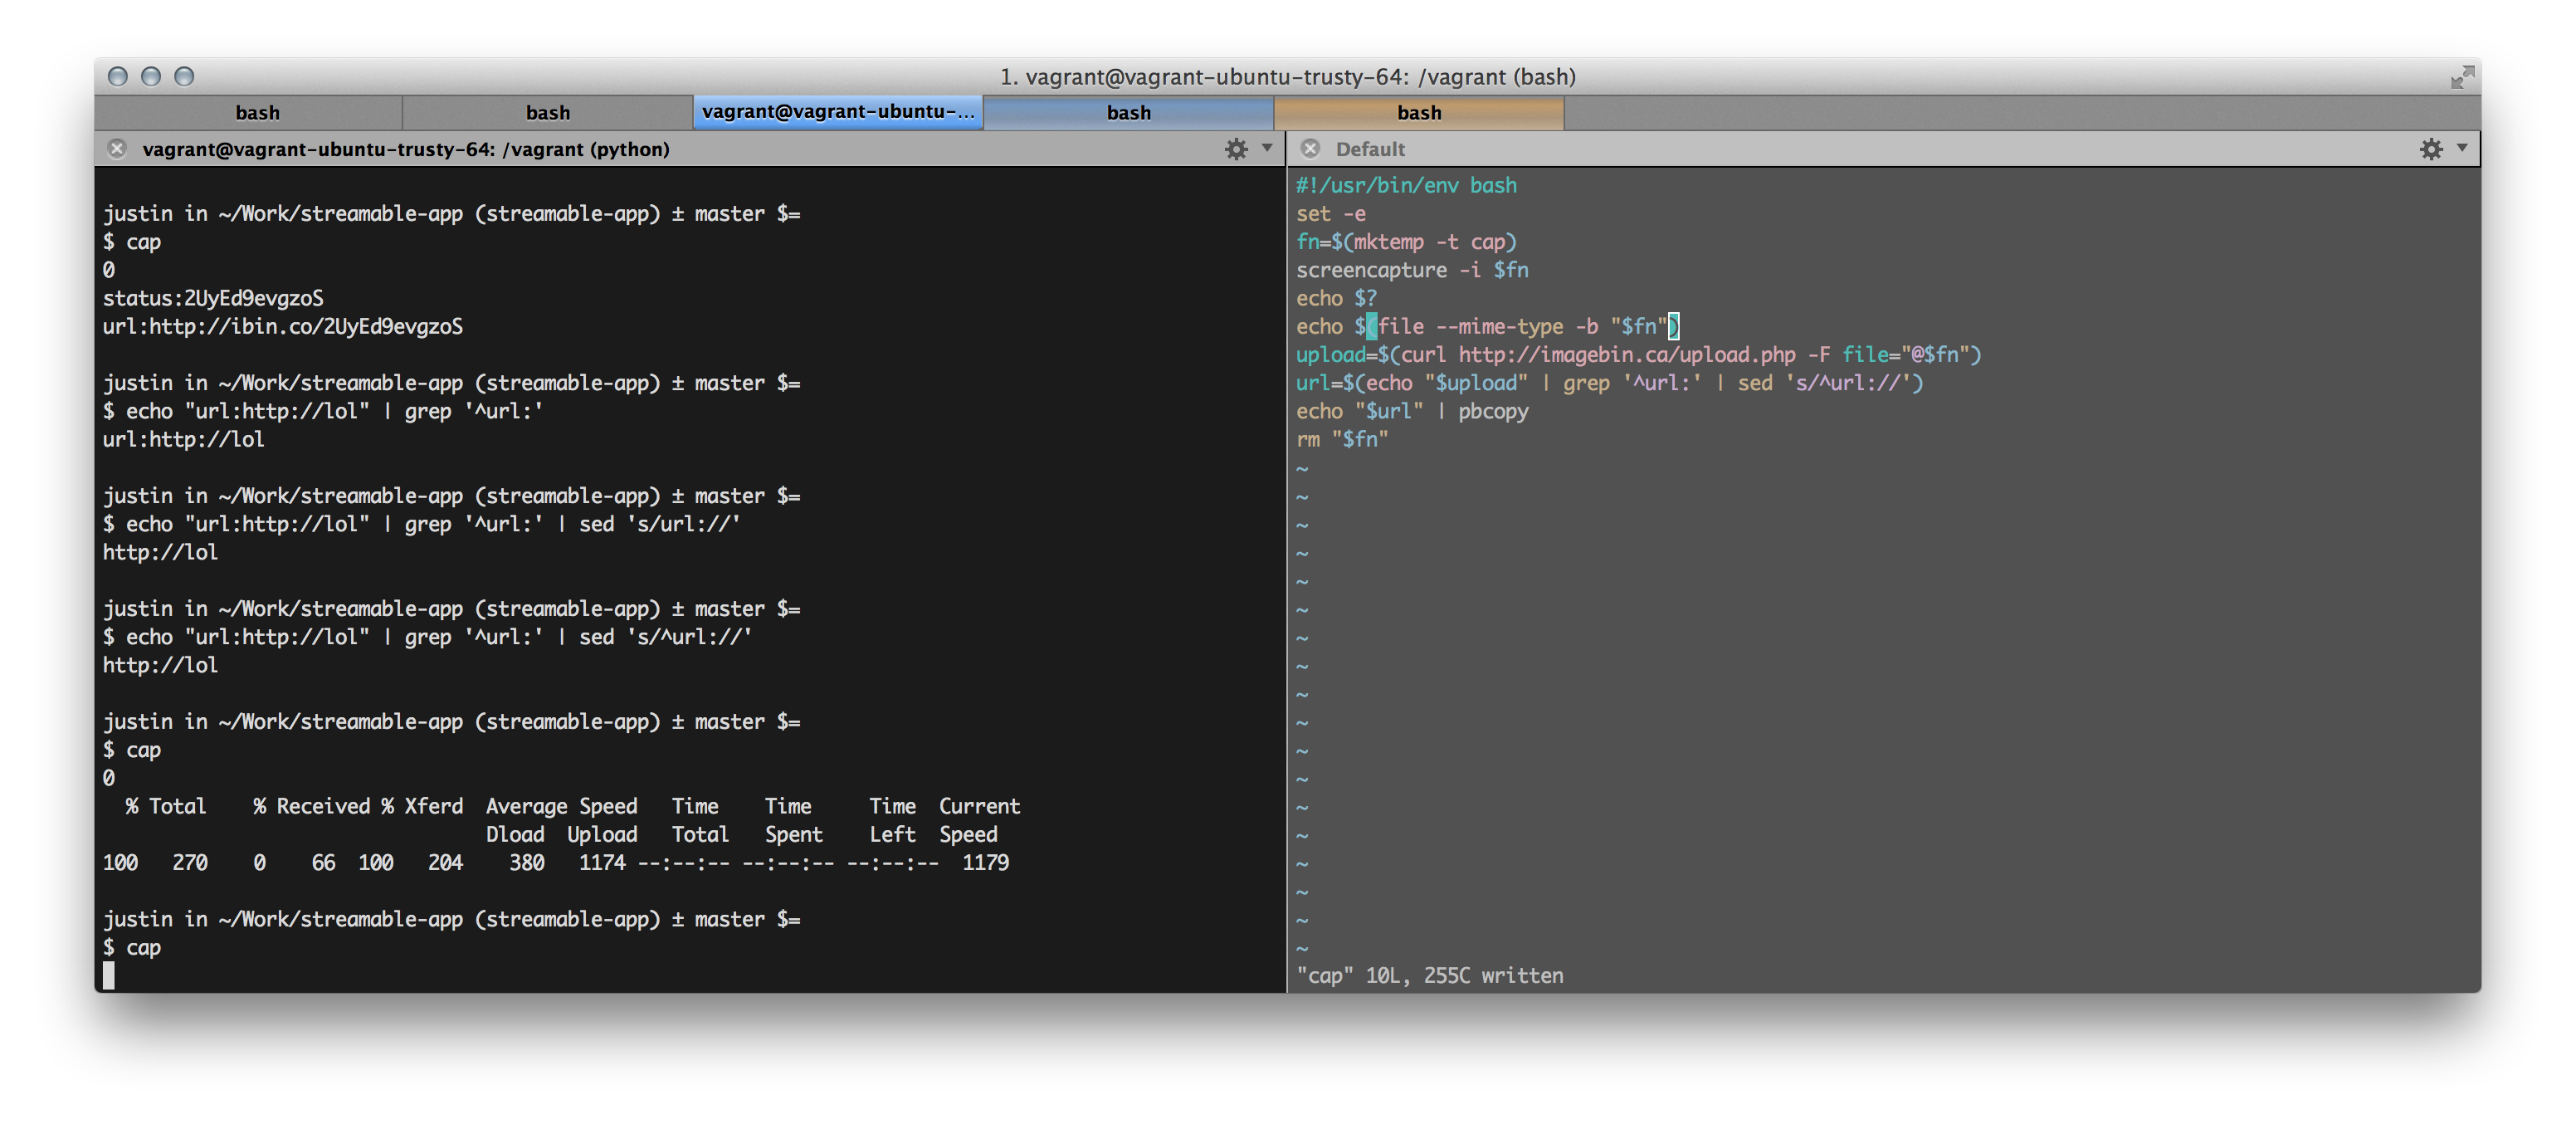Click the 'set -e' line in editor
The image size is (2576, 1124).
click(x=1330, y=214)
